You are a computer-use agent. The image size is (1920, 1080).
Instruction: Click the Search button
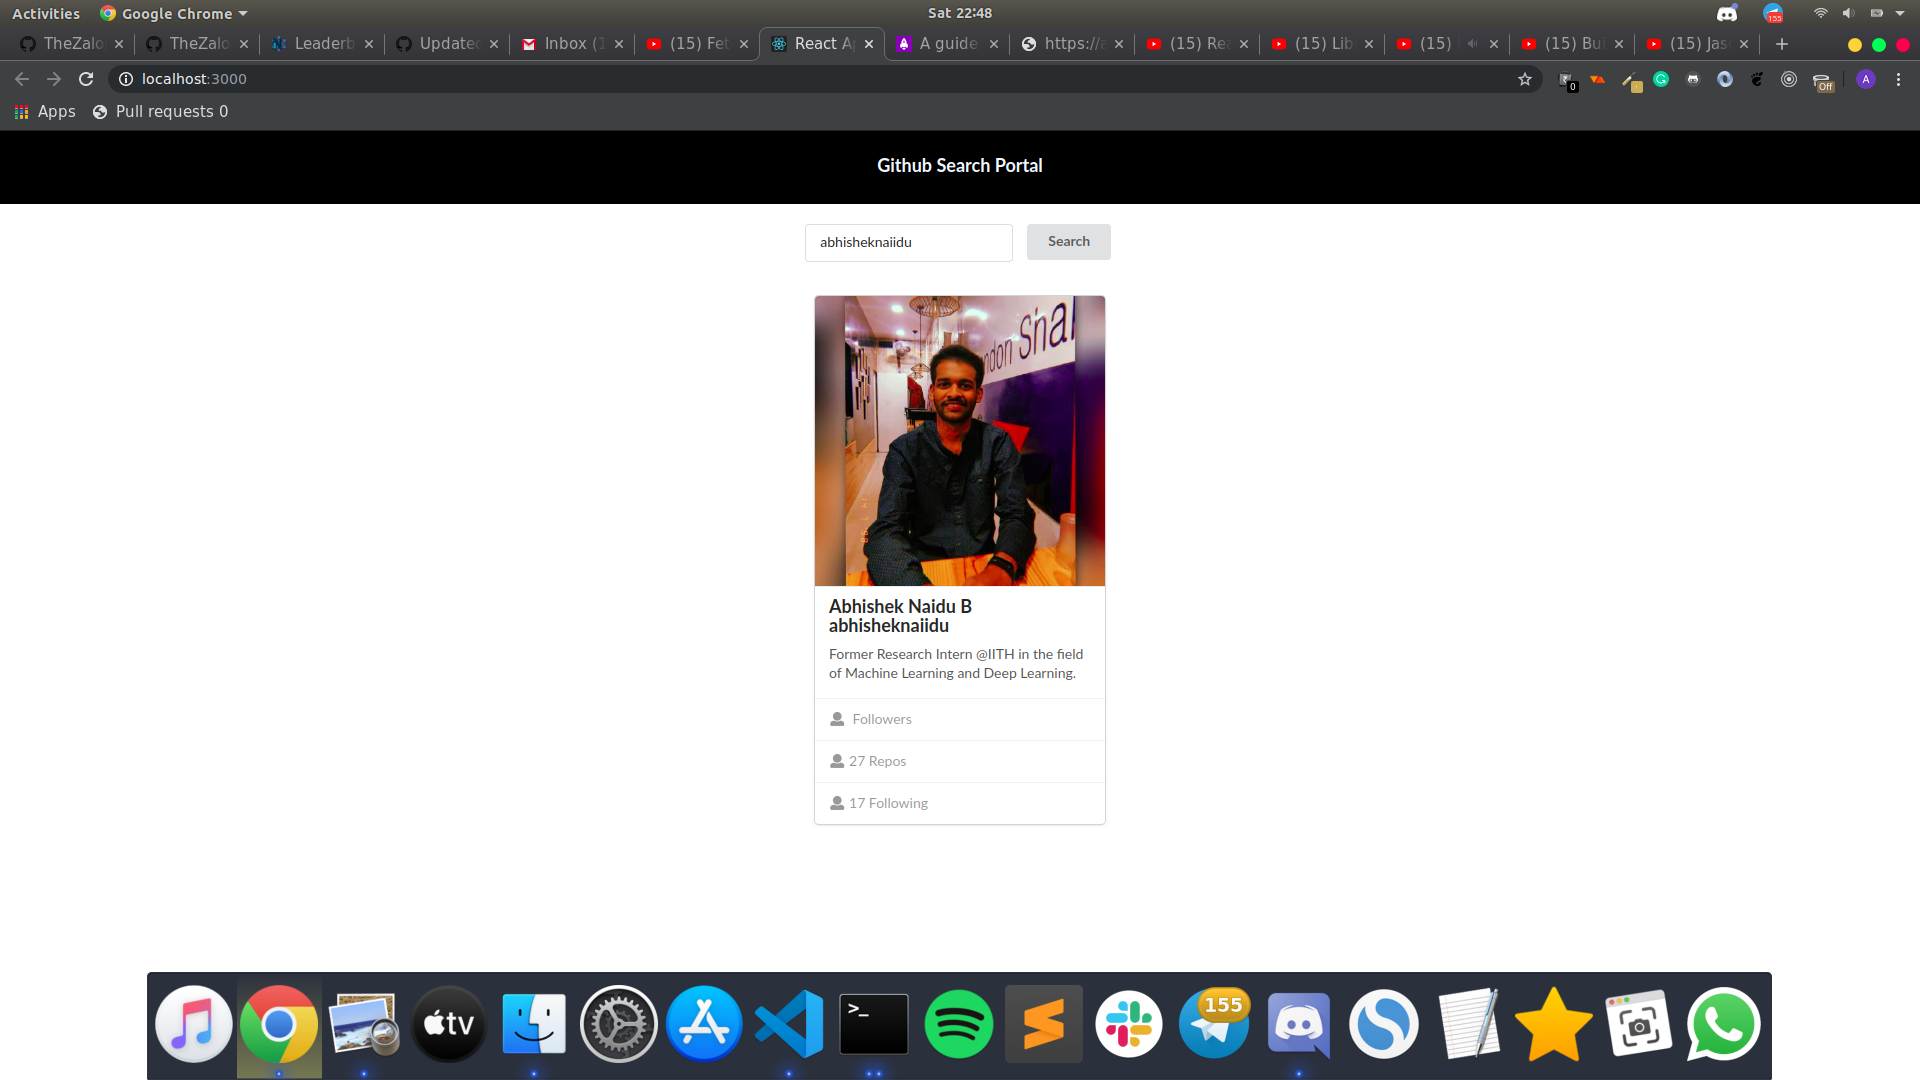(1068, 242)
